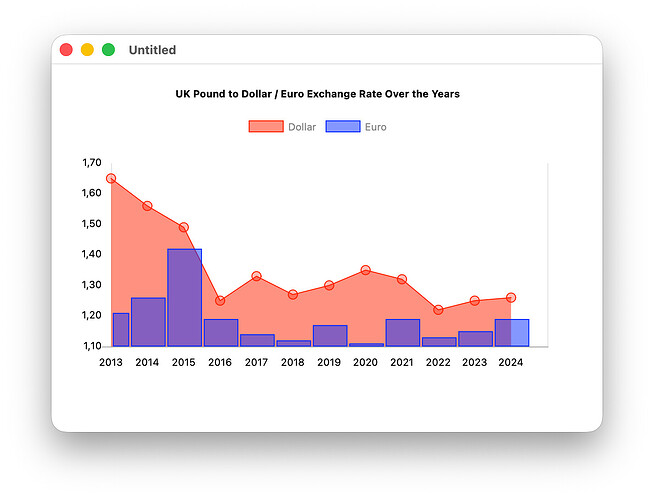Select the 2014 Dollar line marker
This screenshot has height=500, width=654.
click(147, 206)
